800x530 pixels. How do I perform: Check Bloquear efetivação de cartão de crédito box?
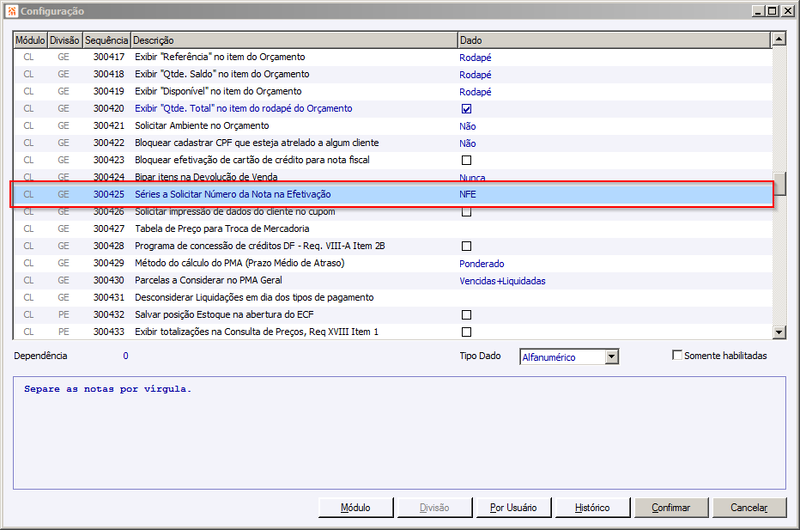(466, 160)
